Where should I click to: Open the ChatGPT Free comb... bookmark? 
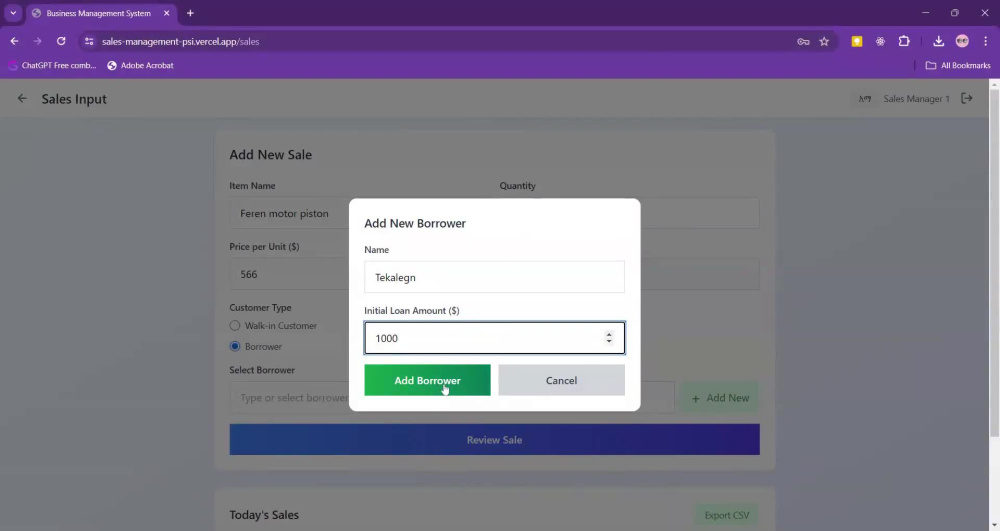(x=52, y=65)
